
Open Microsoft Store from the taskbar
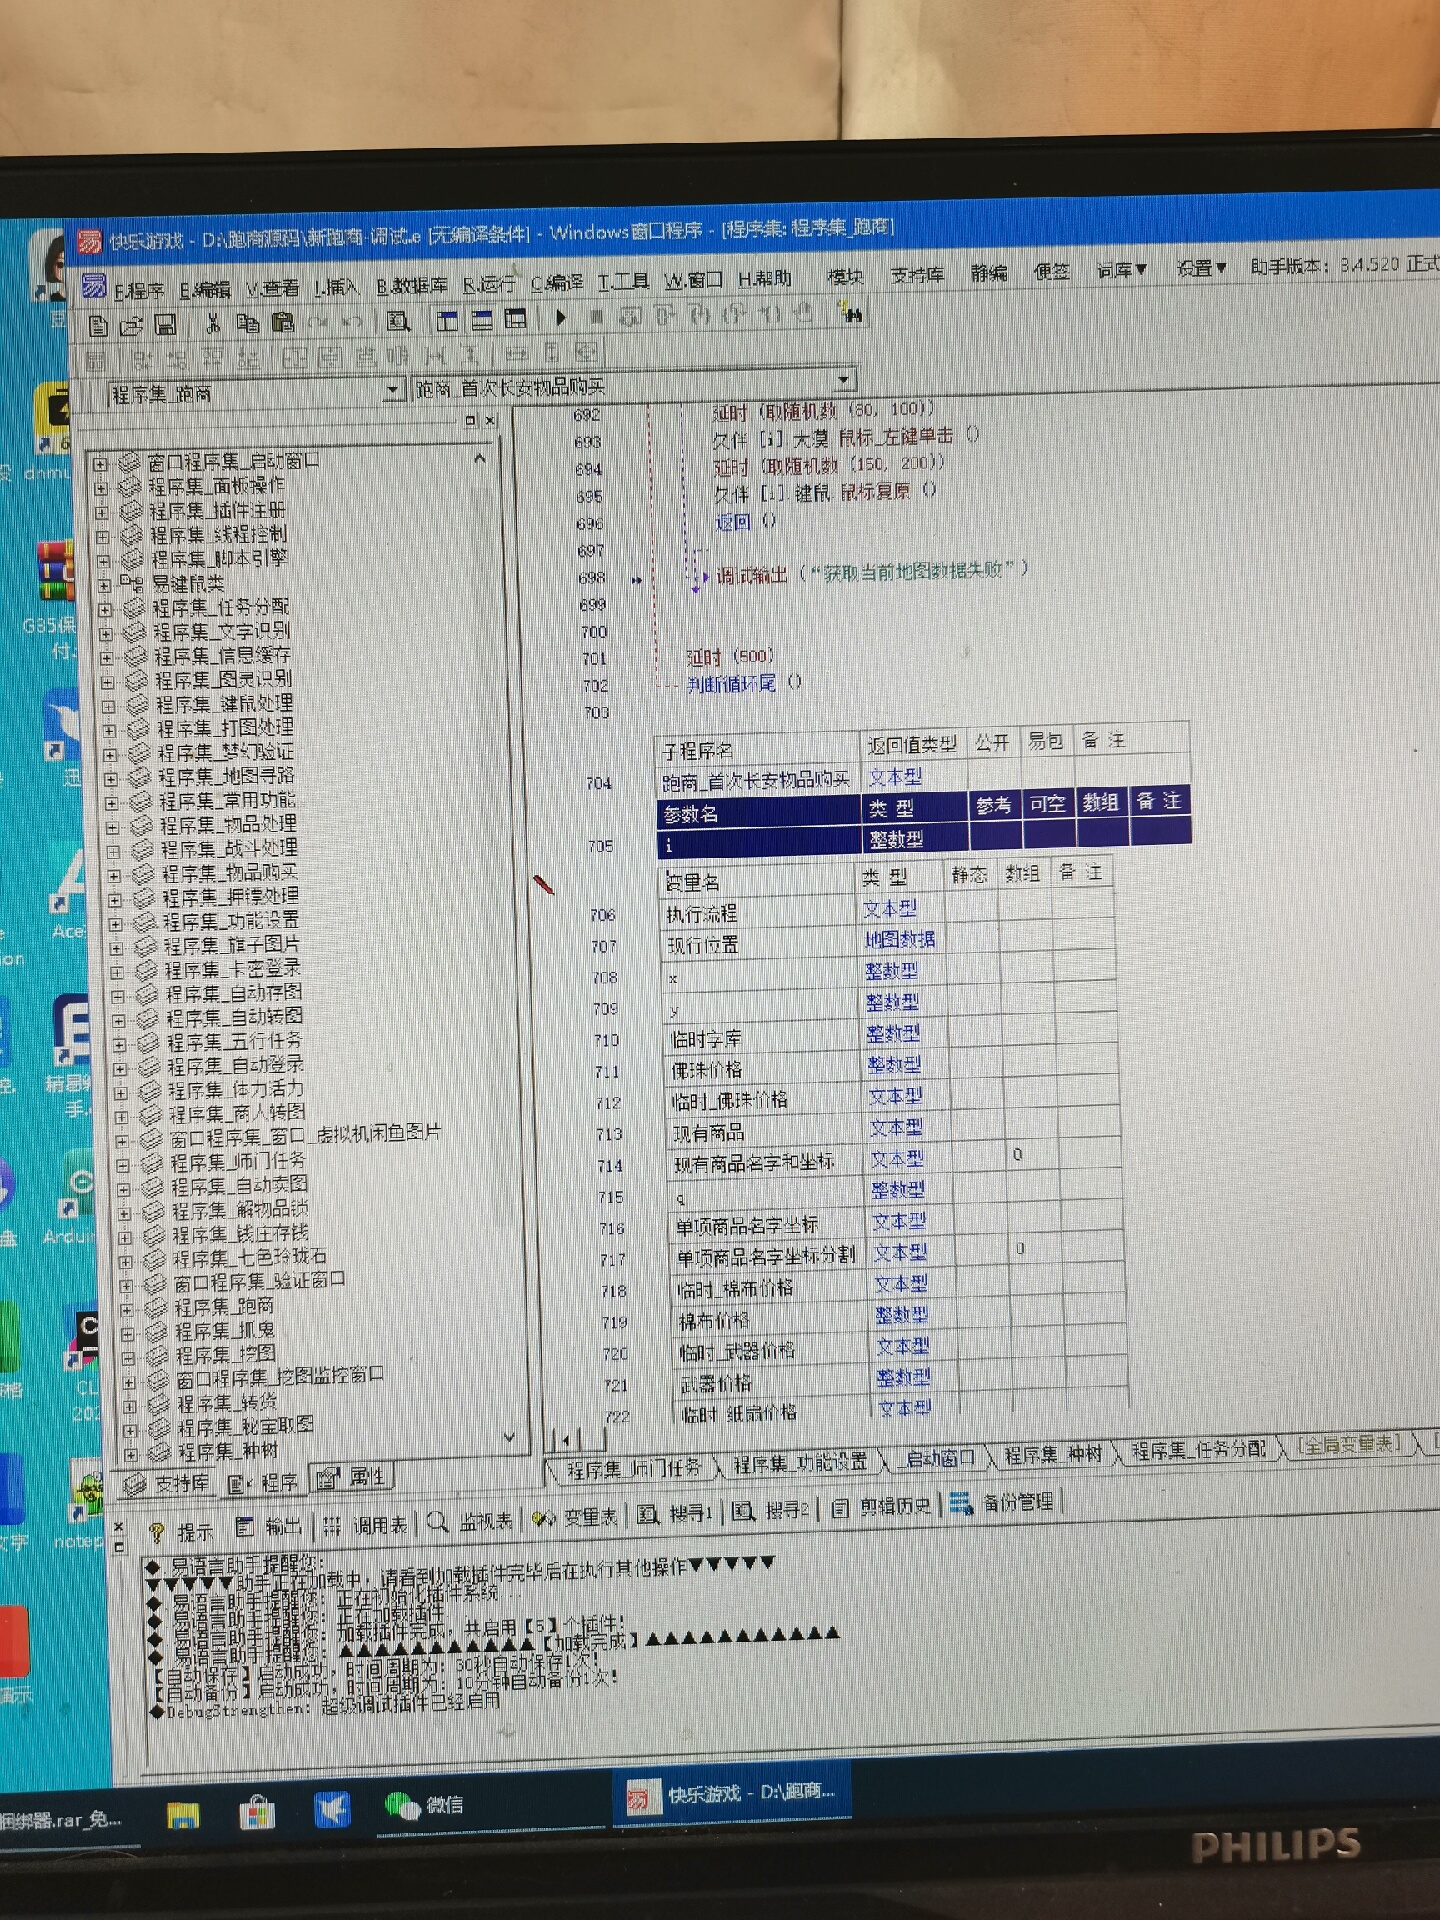pyautogui.click(x=256, y=1812)
